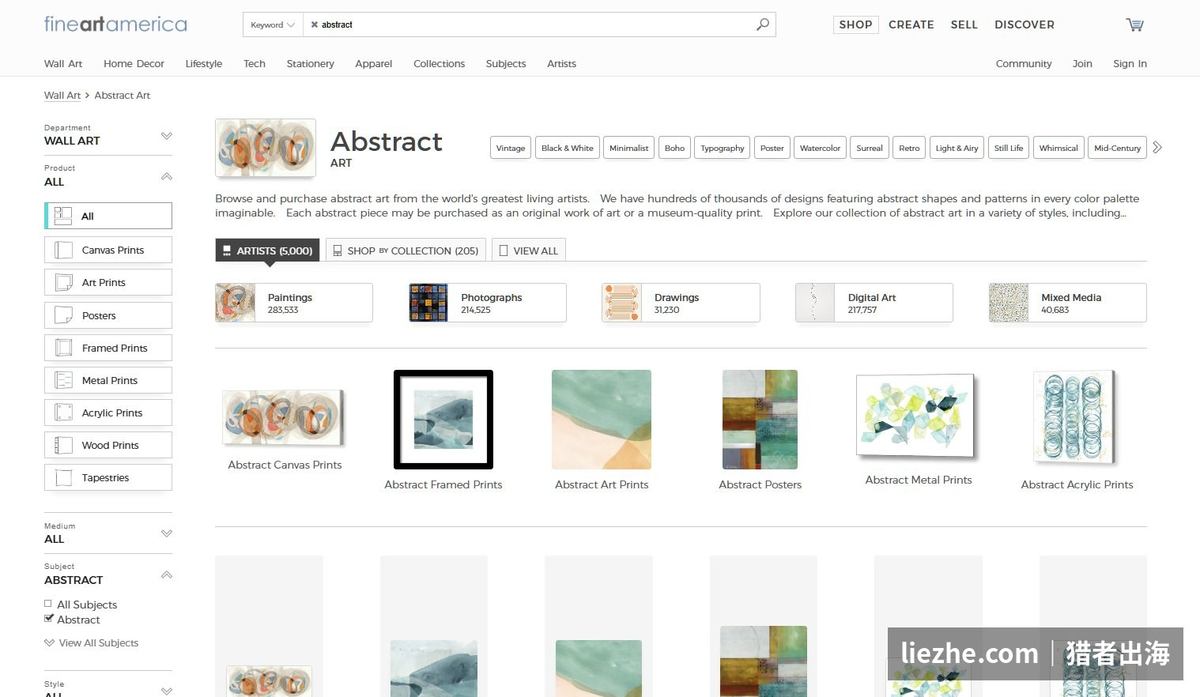Clear the abstract keyword tag

314,25
